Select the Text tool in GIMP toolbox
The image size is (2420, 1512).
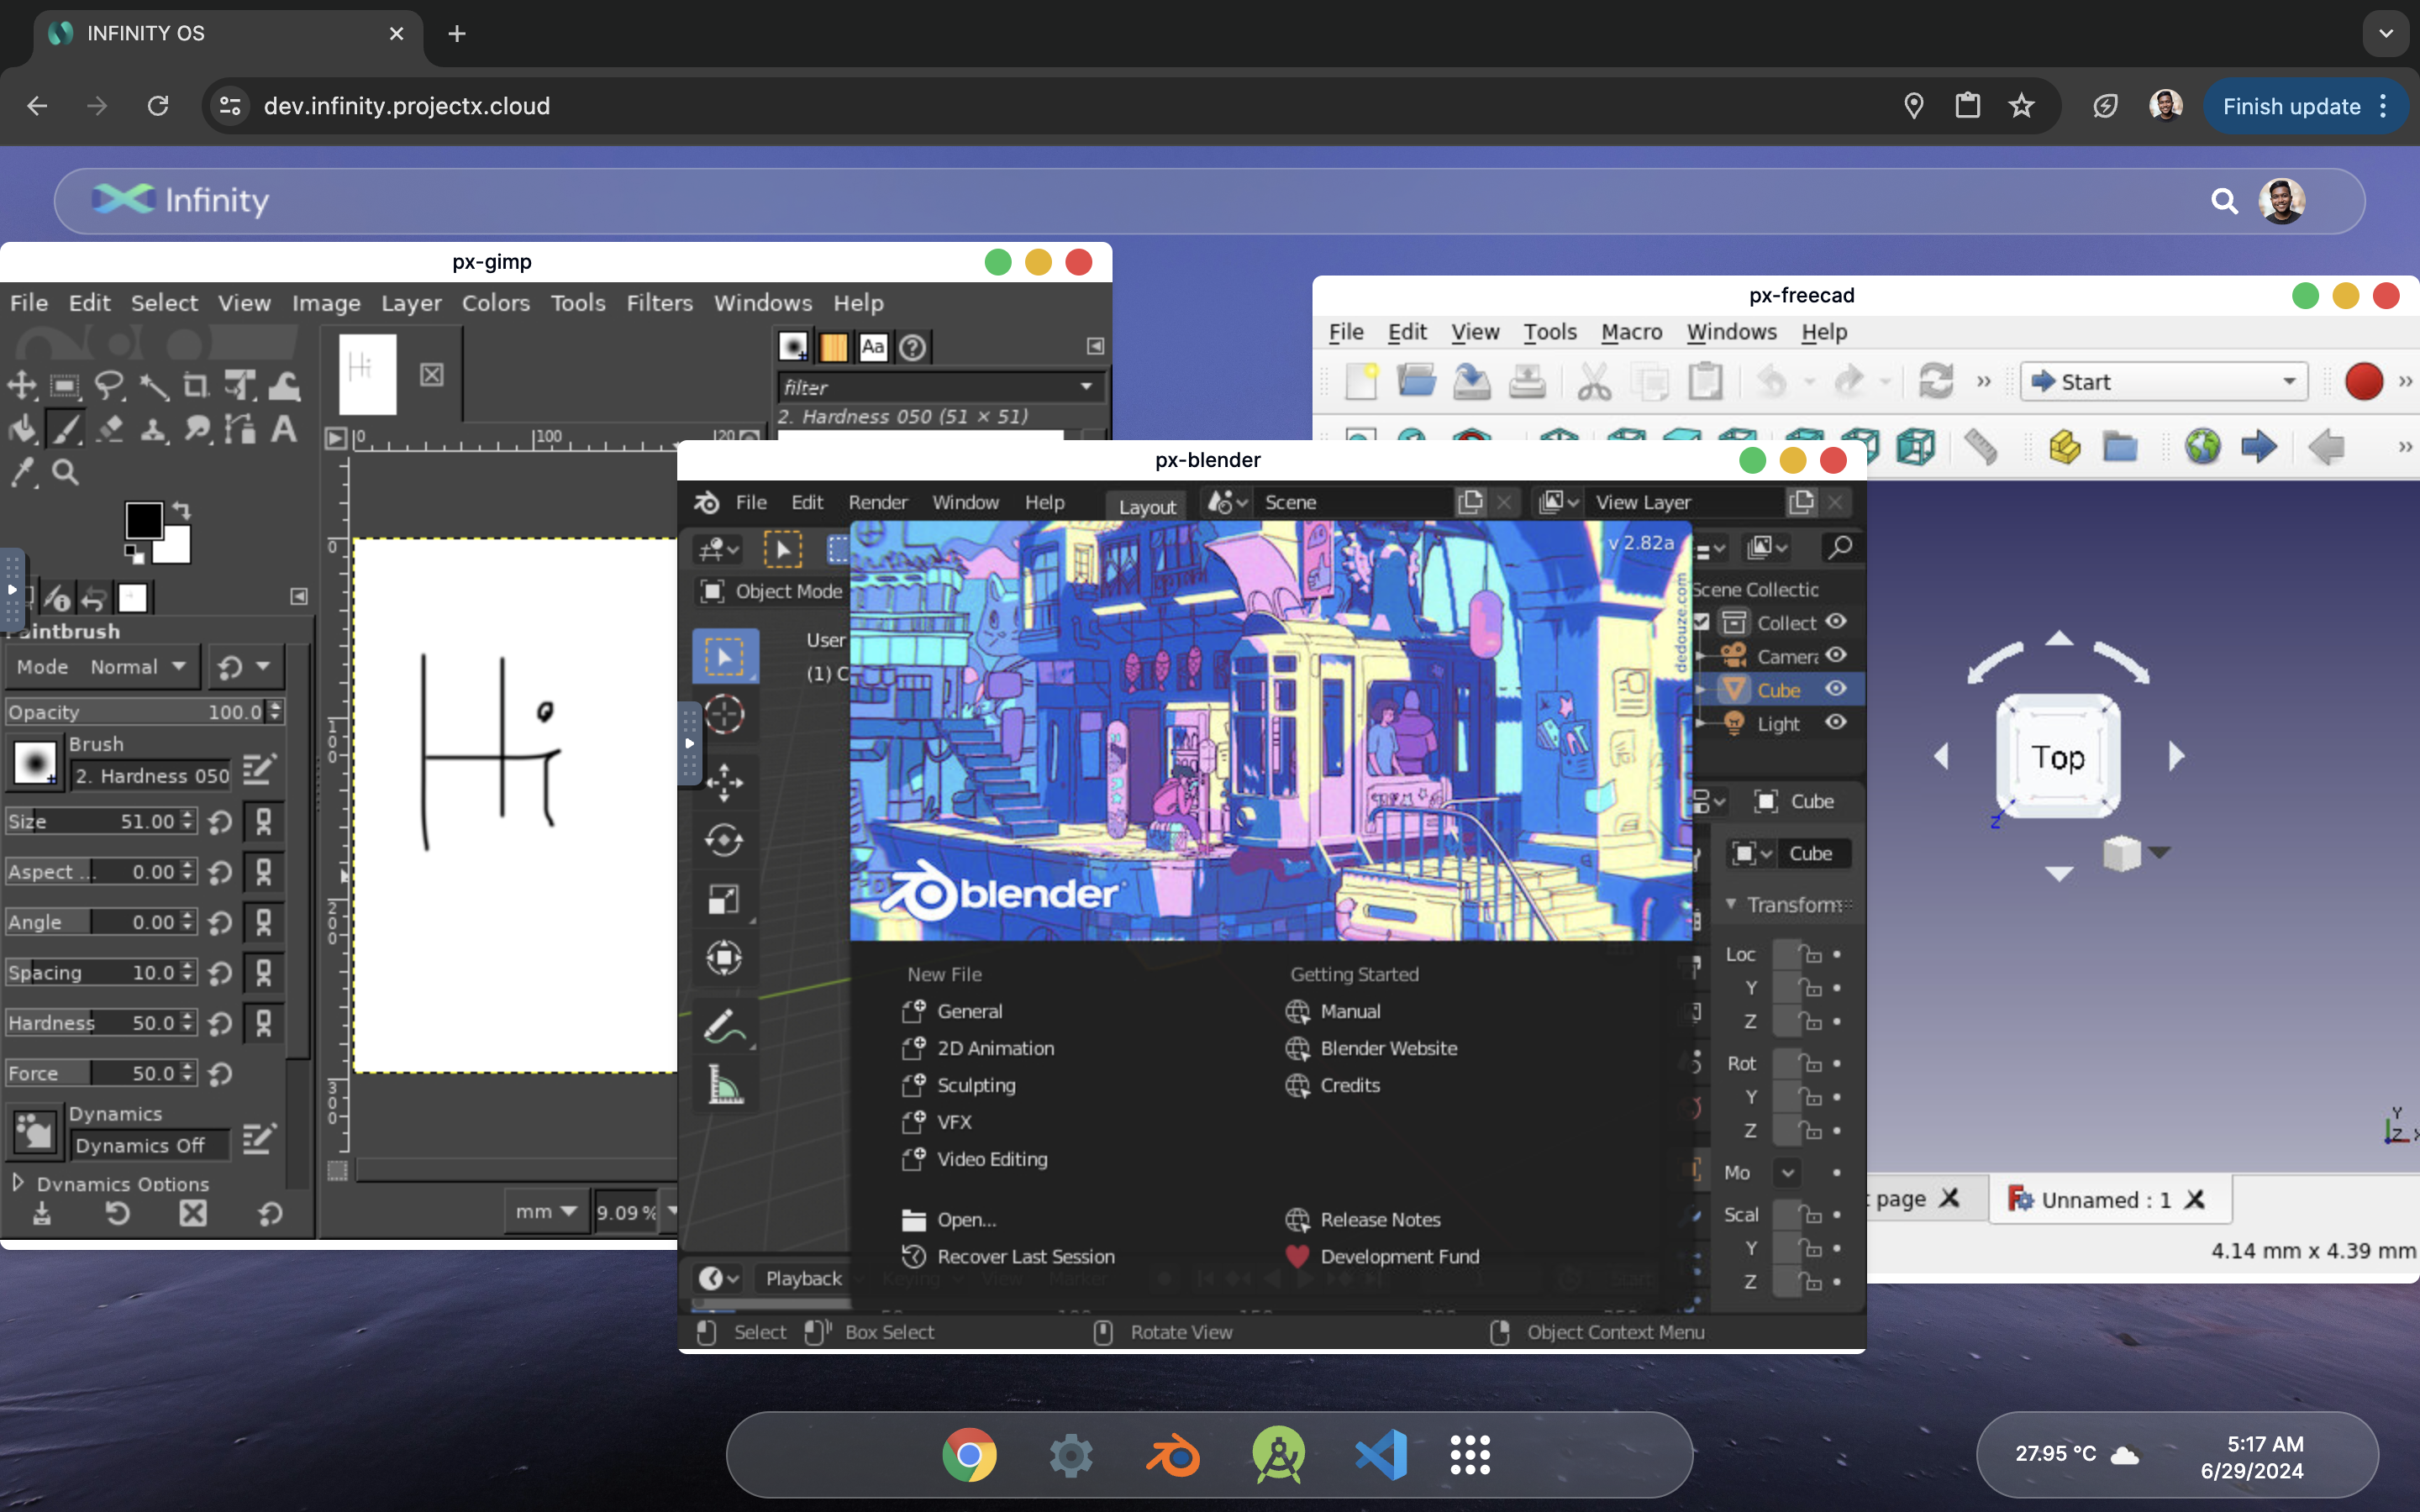(284, 429)
